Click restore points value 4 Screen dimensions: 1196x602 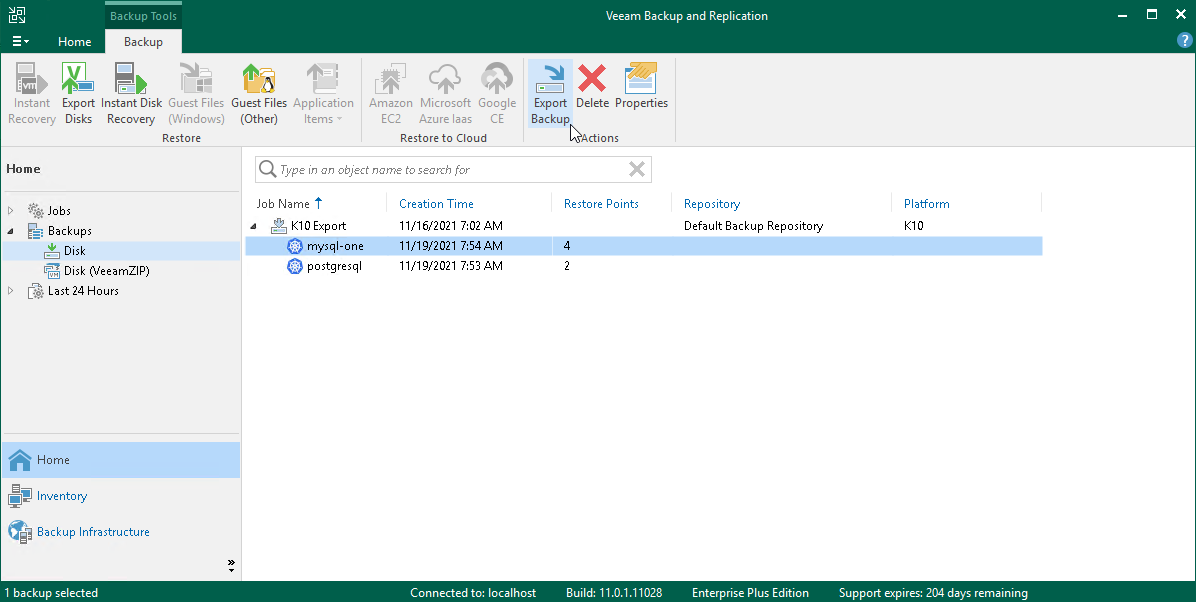(567, 246)
